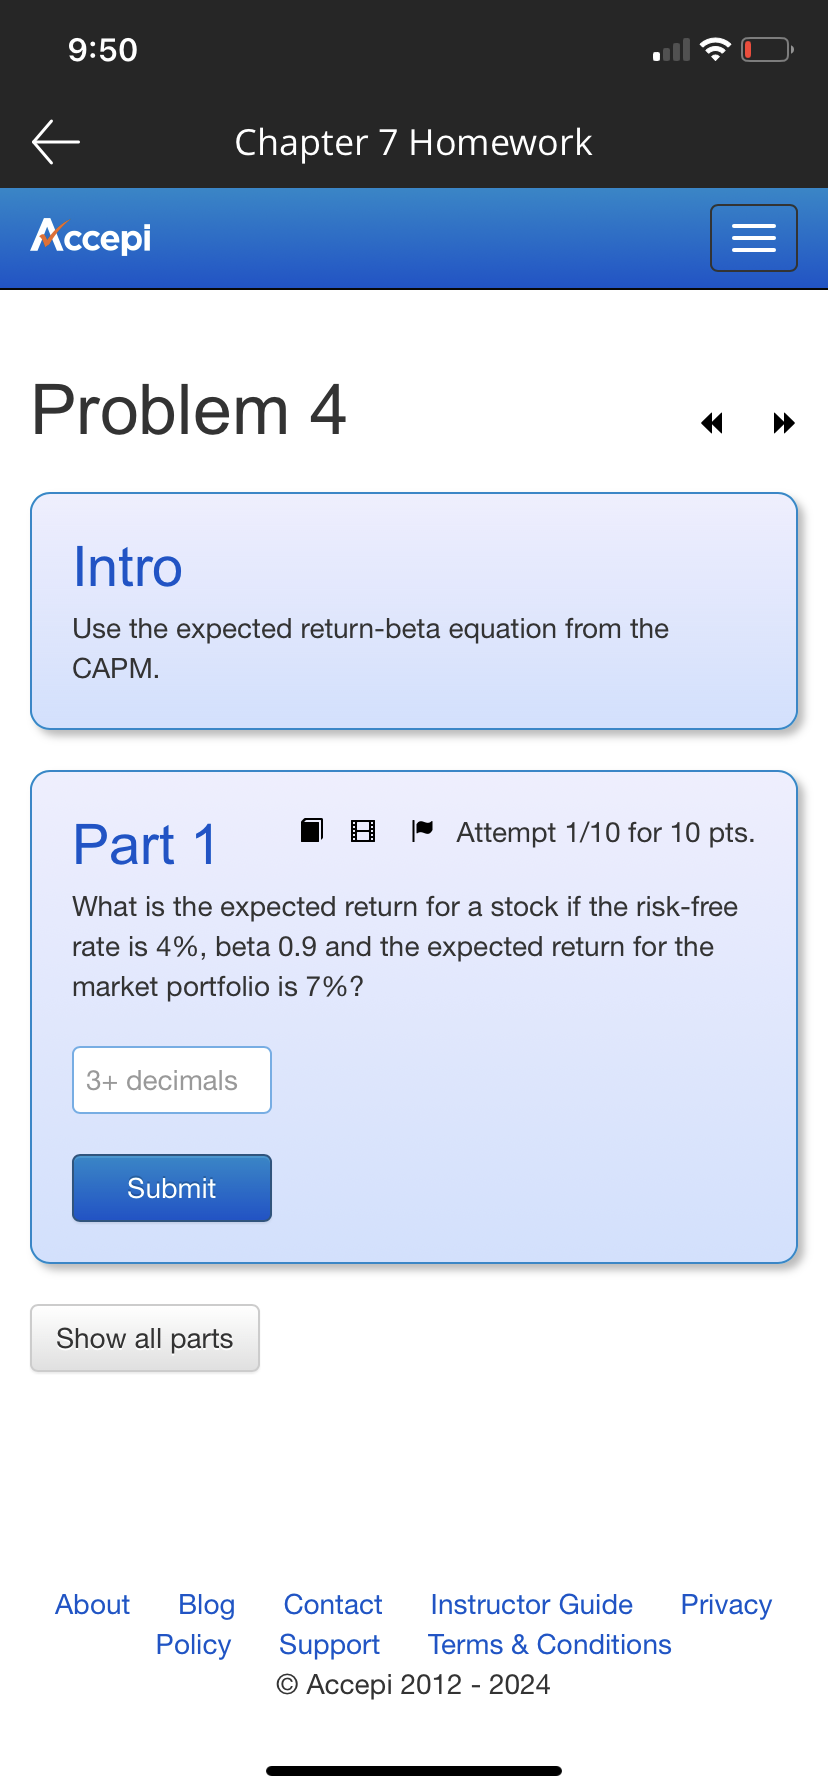Tap the back arrow in header
This screenshot has height=1792, width=828.
[x=56, y=142]
